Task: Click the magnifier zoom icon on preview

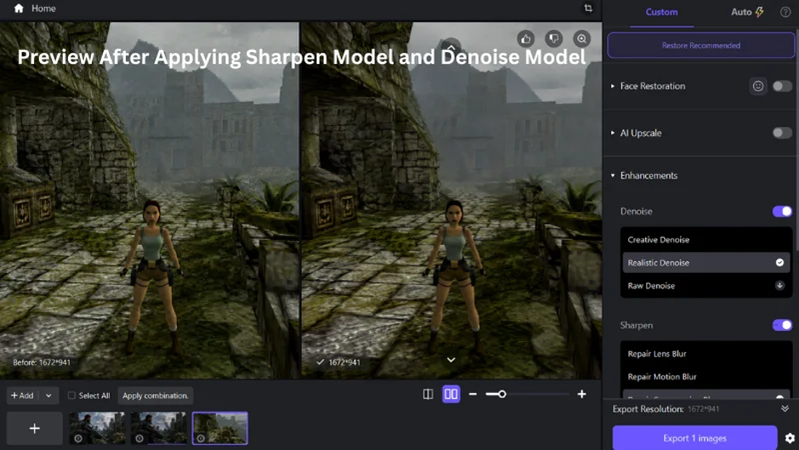Action: 581,39
